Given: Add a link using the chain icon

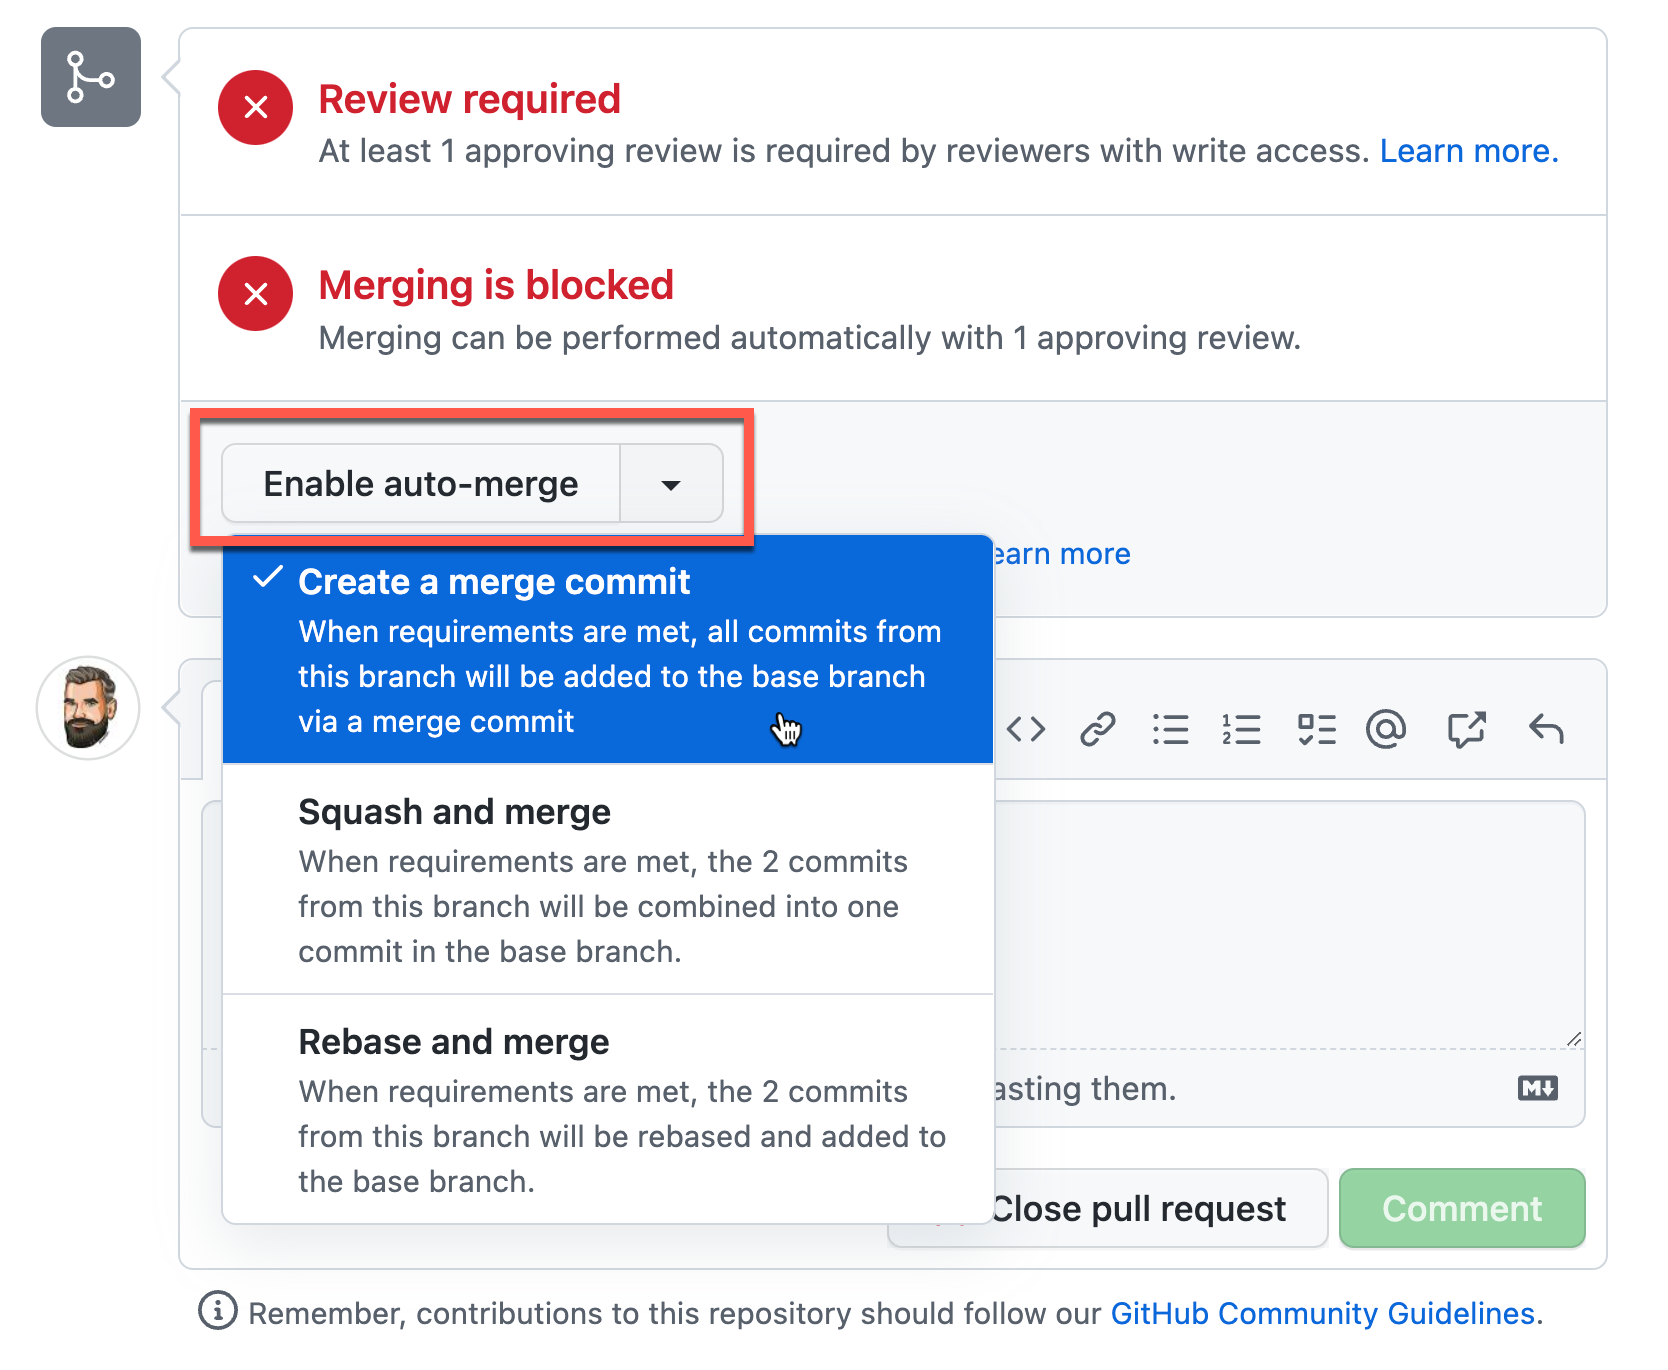Looking at the screenshot, I should [1098, 729].
